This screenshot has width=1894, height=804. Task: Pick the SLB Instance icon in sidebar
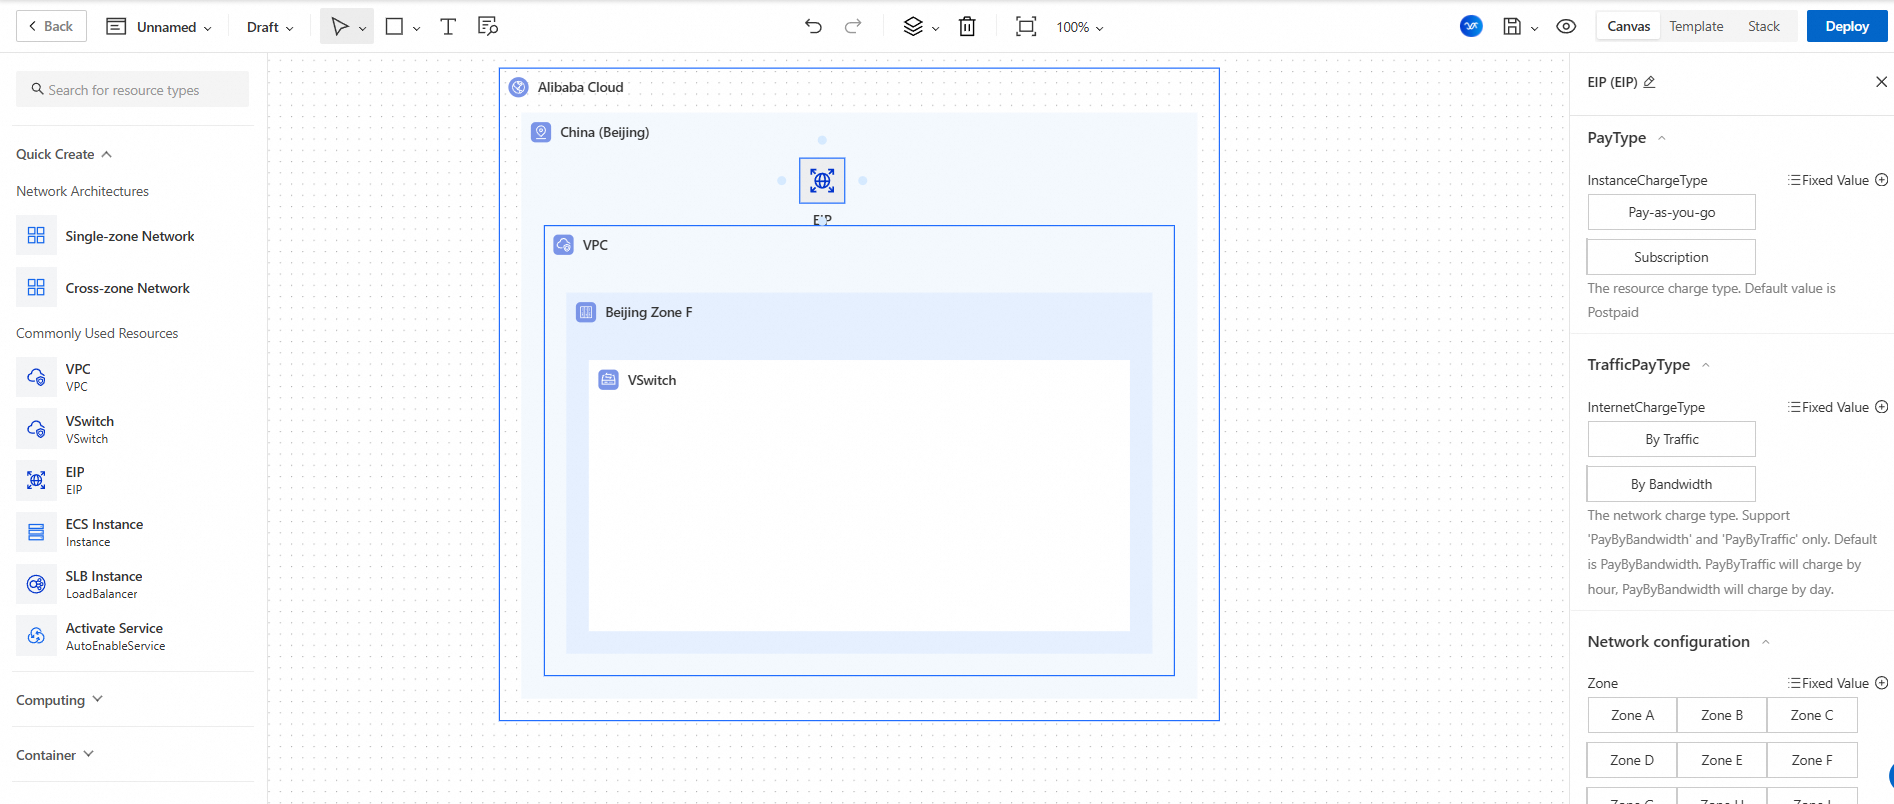(36, 584)
